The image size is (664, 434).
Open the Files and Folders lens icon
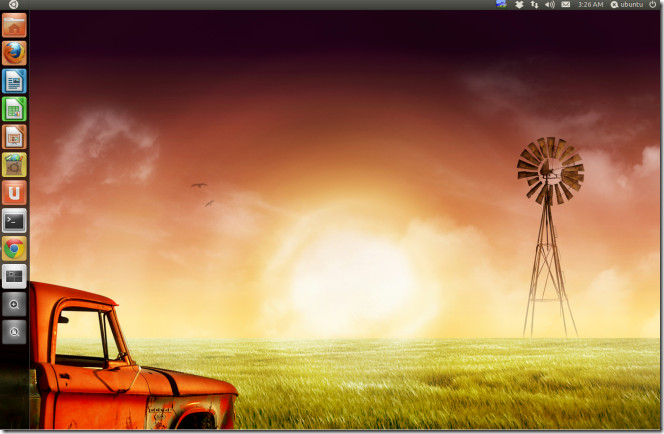coord(14,332)
